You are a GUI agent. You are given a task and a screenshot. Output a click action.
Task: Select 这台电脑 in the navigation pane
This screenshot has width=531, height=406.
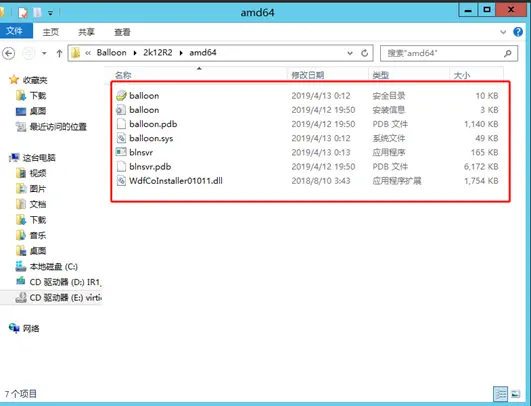tap(39, 158)
